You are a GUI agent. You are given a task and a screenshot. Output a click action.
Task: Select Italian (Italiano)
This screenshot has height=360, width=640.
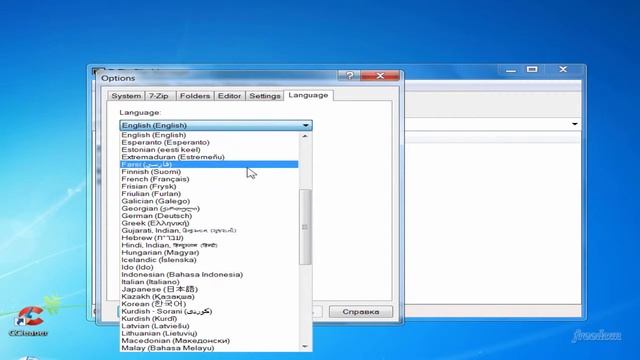pos(209,282)
